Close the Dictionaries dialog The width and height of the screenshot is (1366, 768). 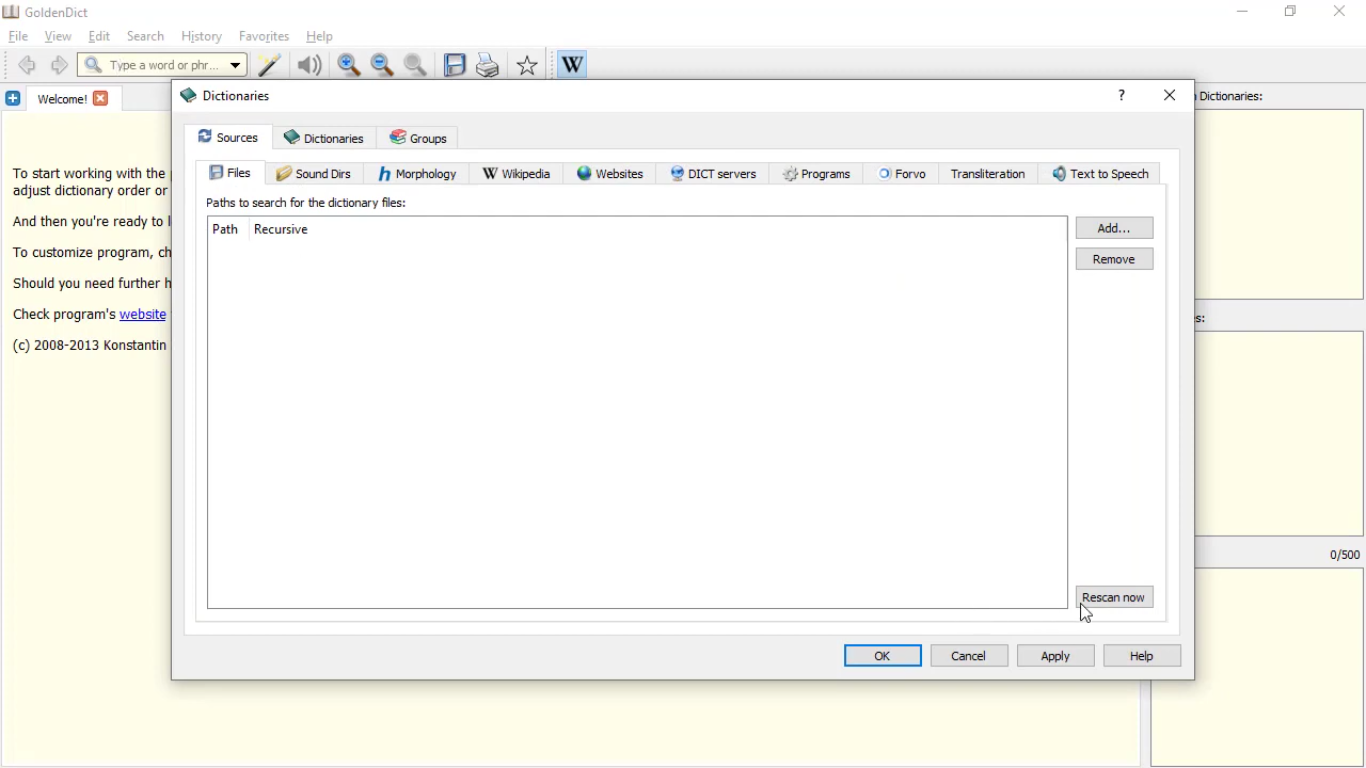click(1170, 96)
